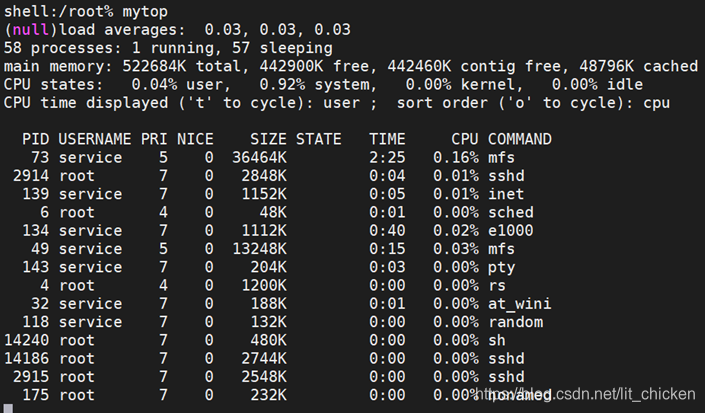The image size is (705, 413).
Task: Click PID 2915 in the process list
Action: 31,377
